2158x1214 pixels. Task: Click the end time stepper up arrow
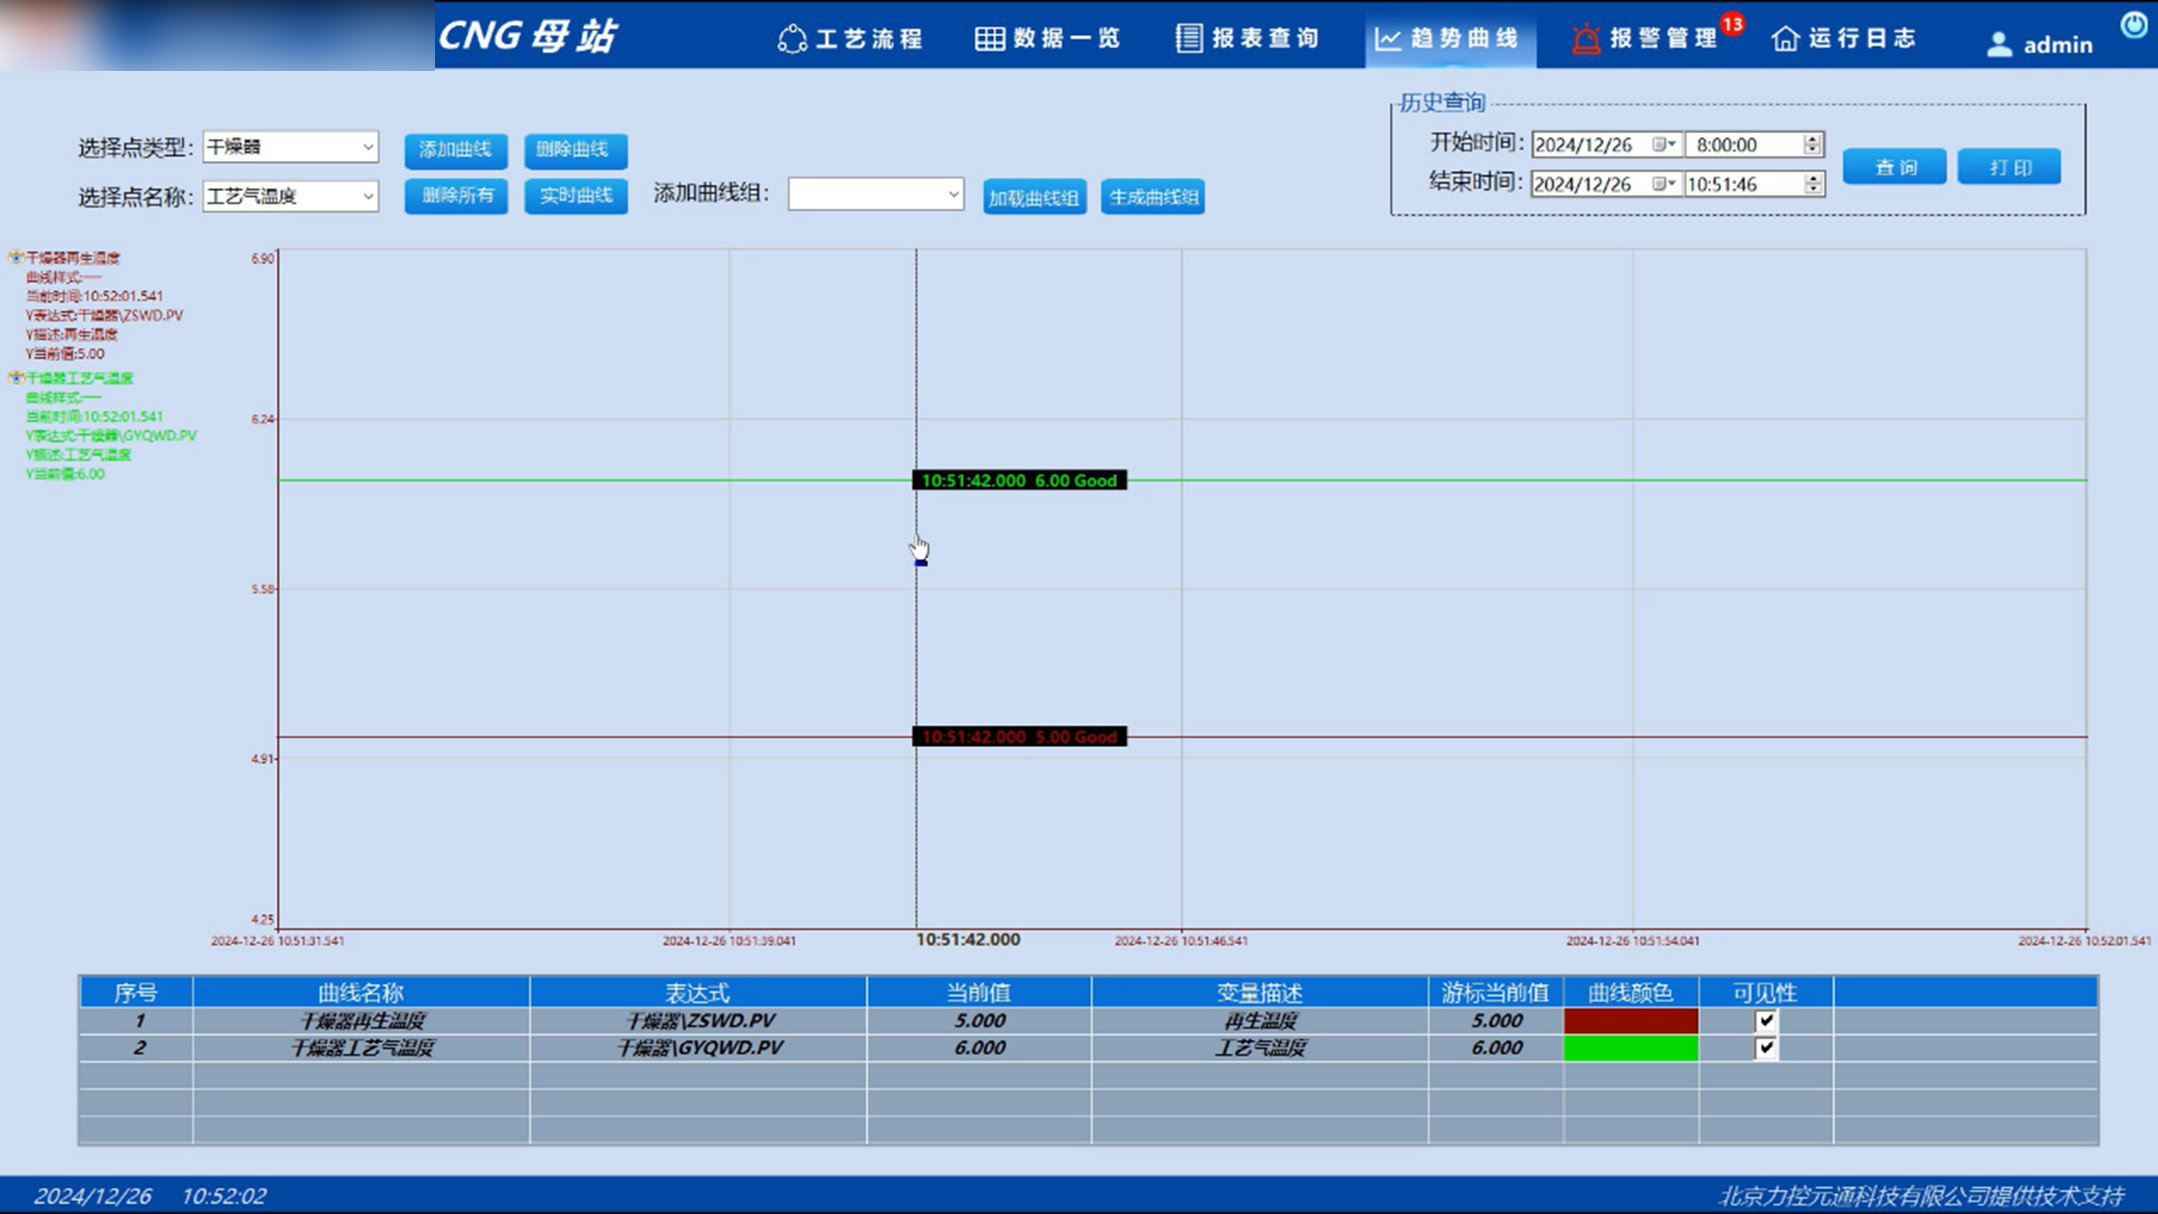click(x=1813, y=178)
